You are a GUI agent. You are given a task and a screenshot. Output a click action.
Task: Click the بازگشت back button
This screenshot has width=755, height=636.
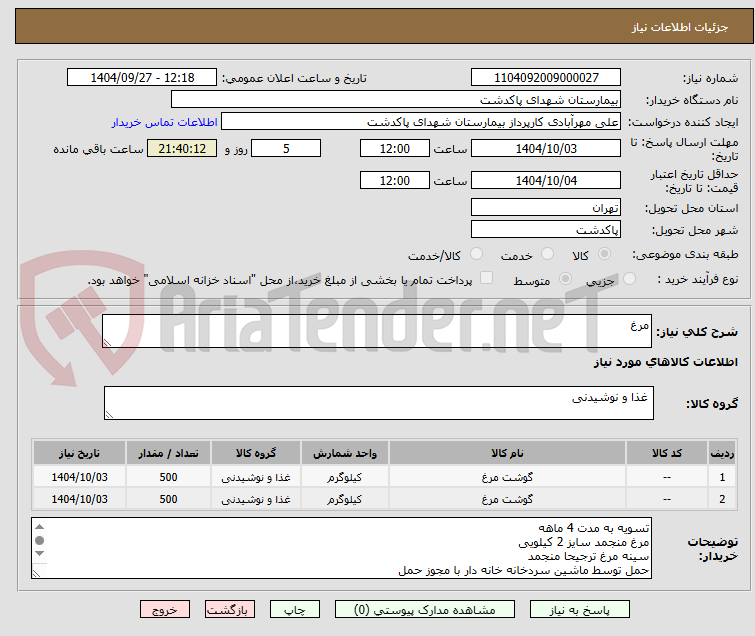coord(229,609)
